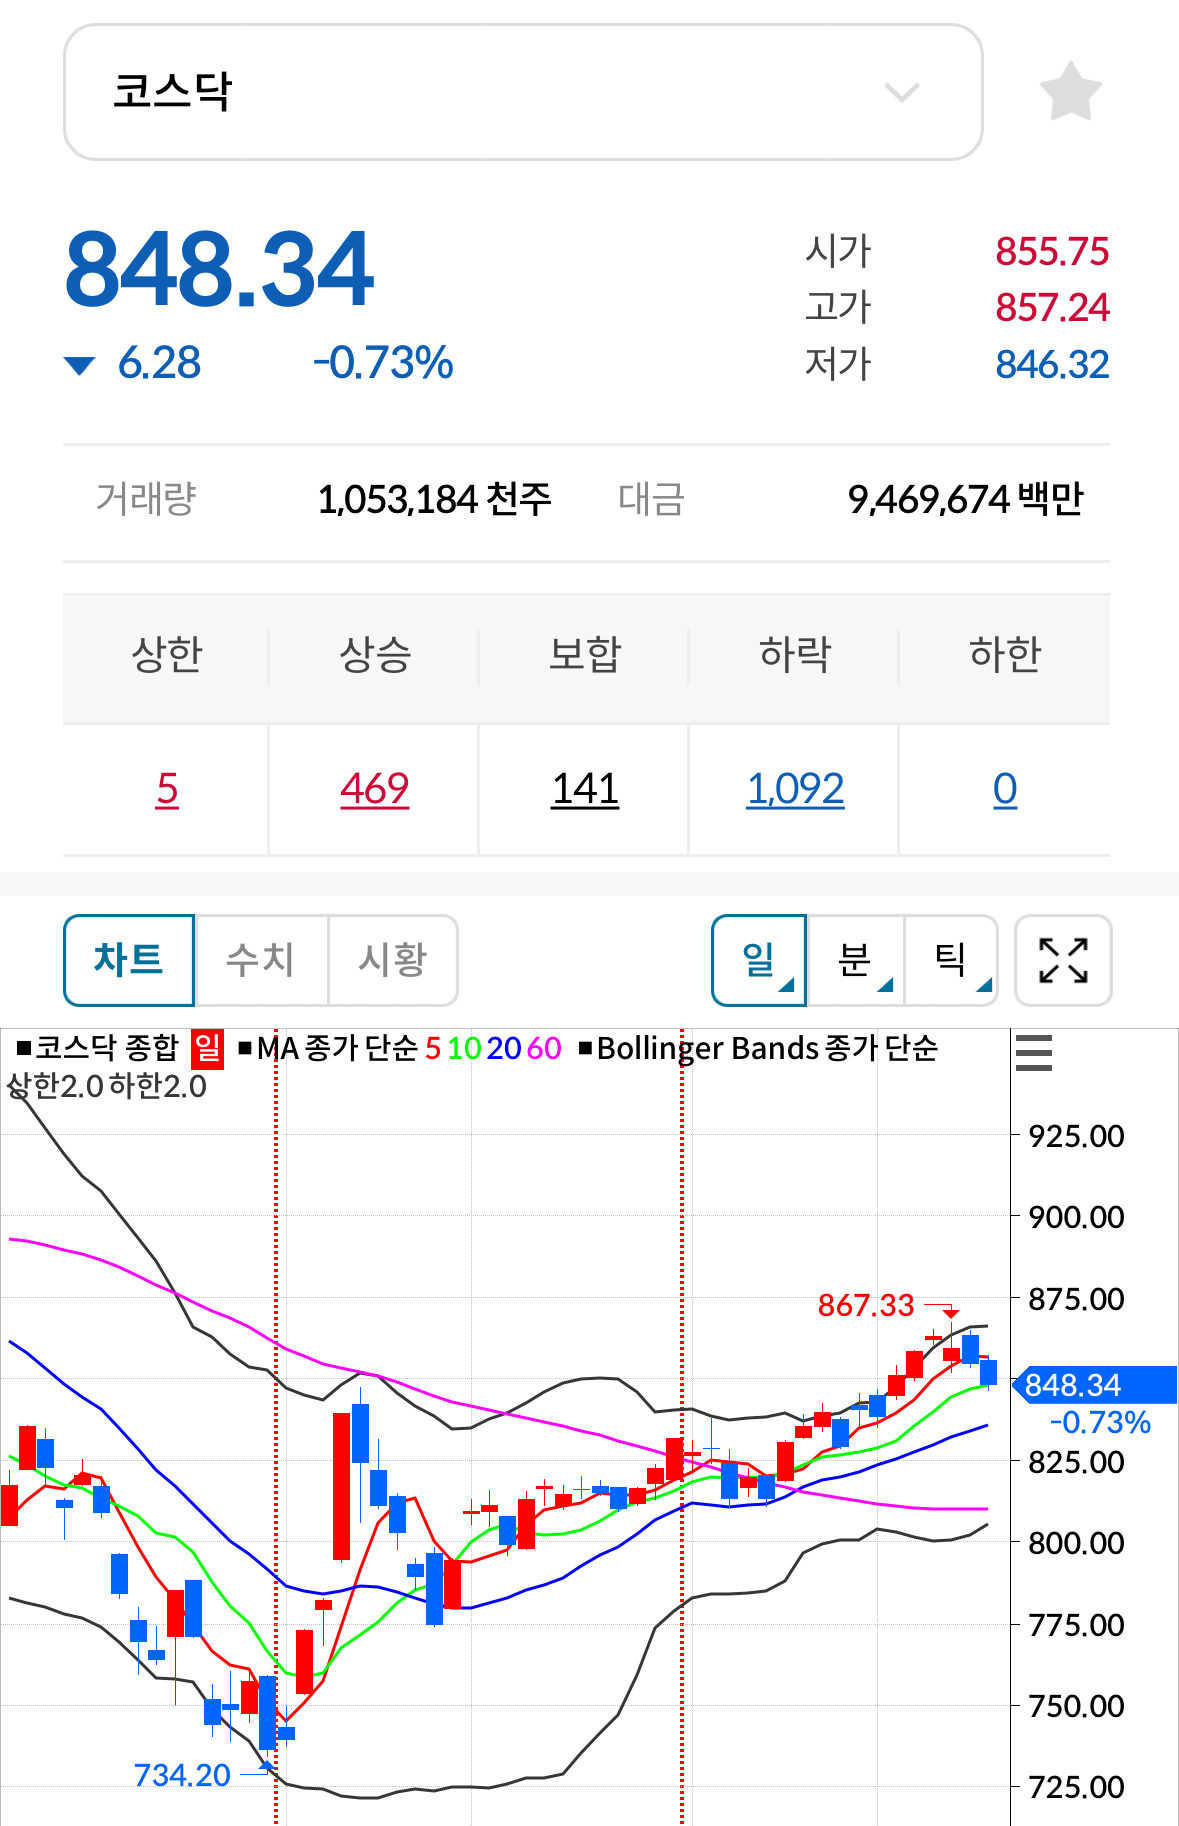The height and width of the screenshot is (1826, 1179).
Task: Select the 틱 tick chart period dropdown
Action: click(x=951, y=960)
